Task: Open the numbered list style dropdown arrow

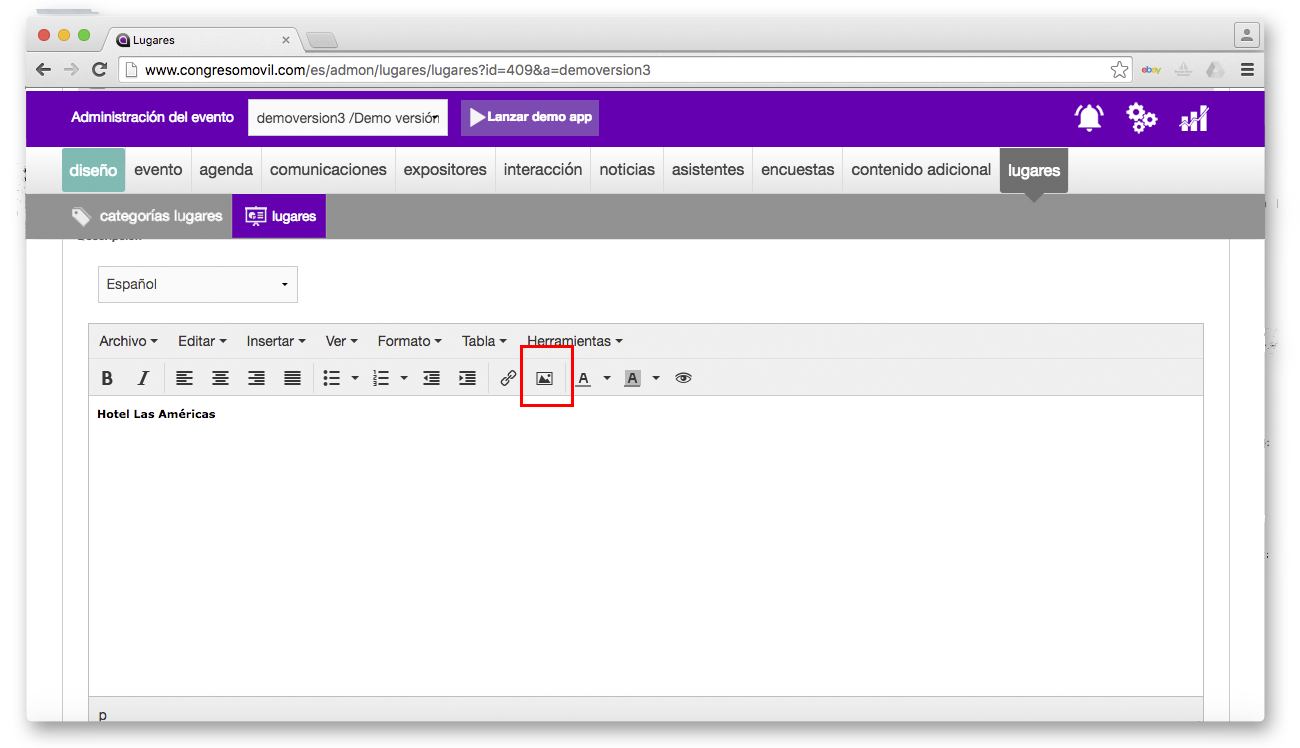Action: [403, 378]
